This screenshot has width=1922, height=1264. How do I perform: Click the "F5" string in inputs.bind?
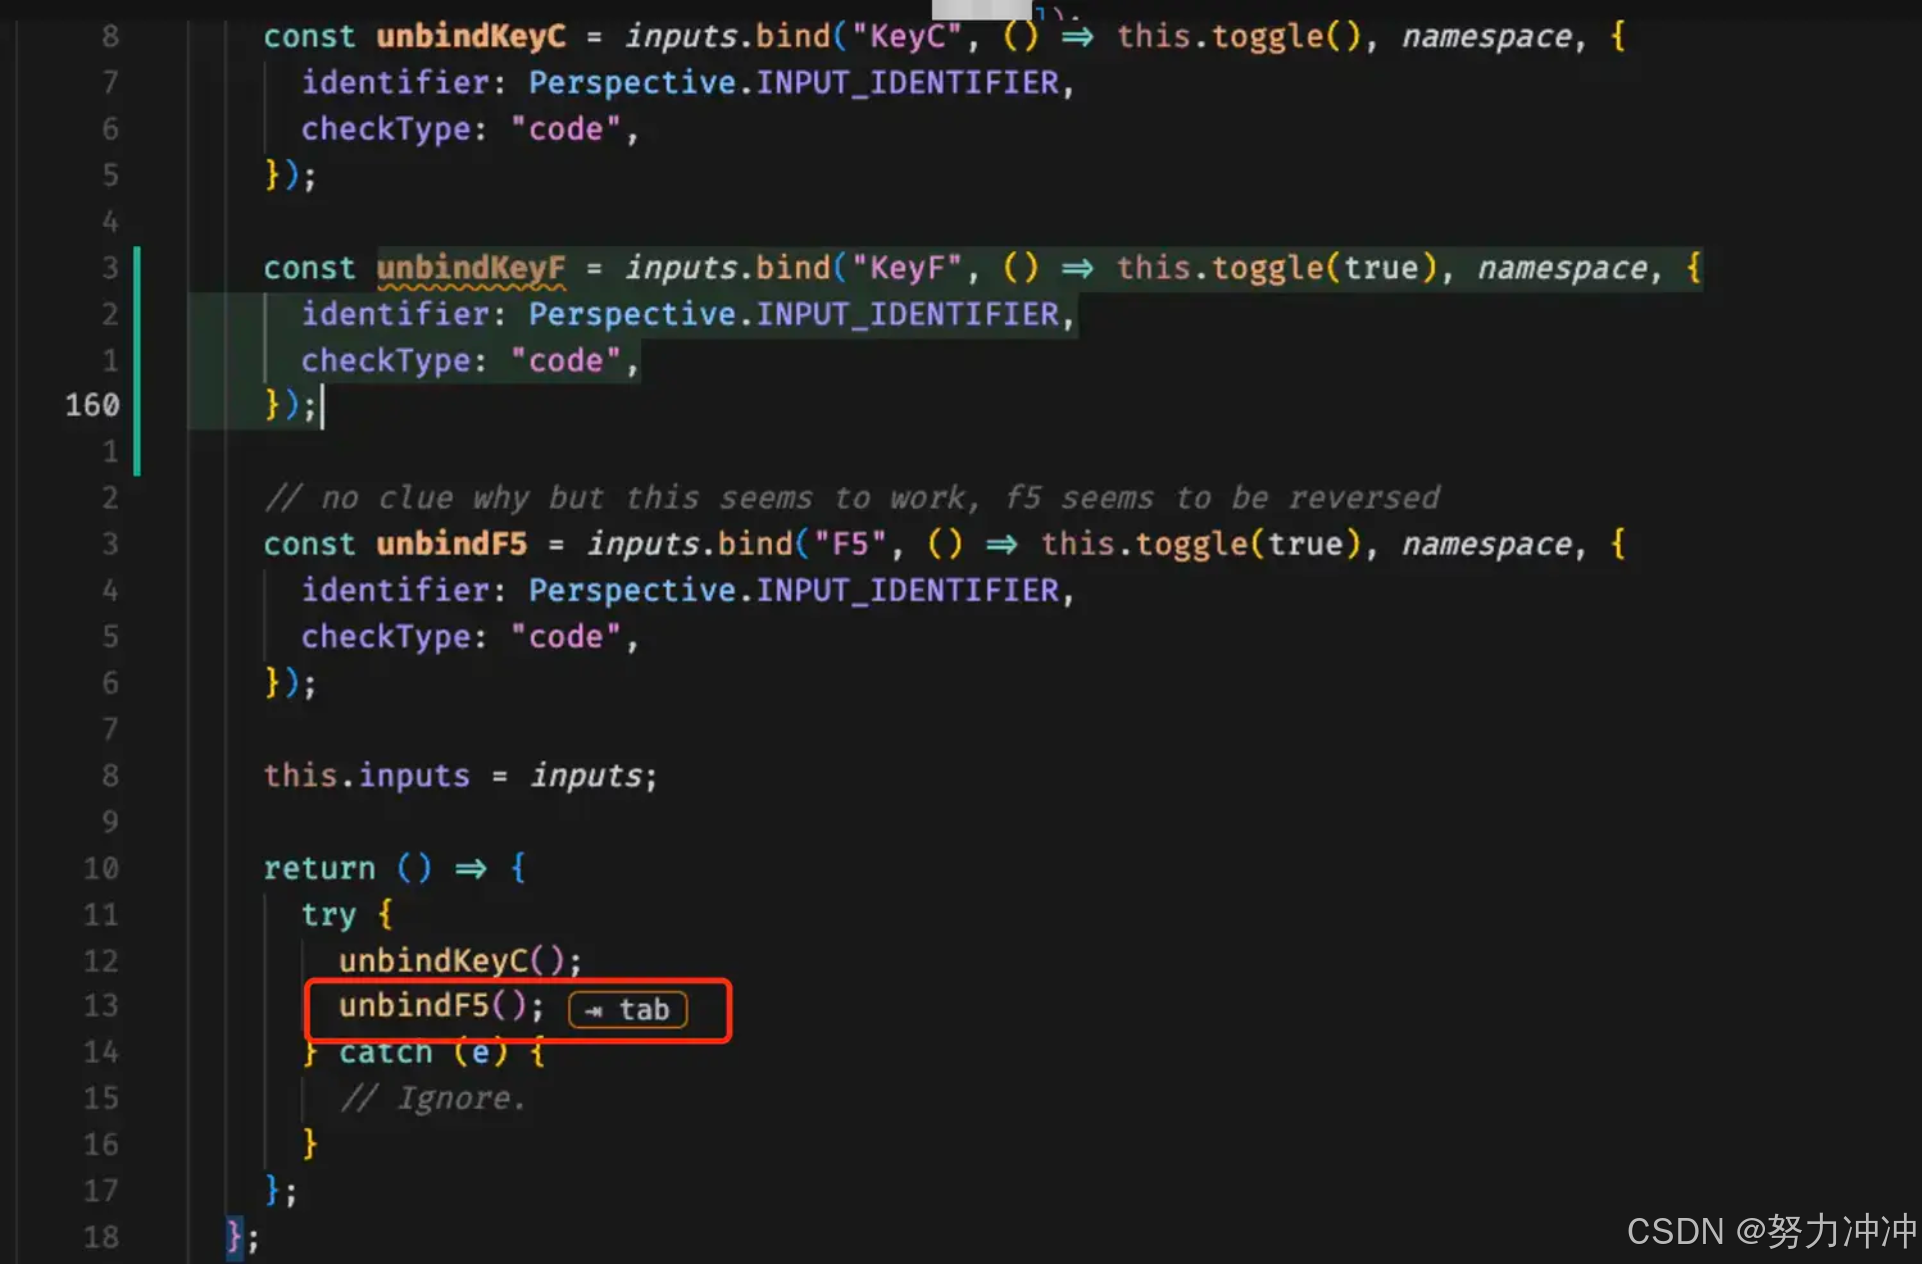pyautogui.click(x=850, y=544)
